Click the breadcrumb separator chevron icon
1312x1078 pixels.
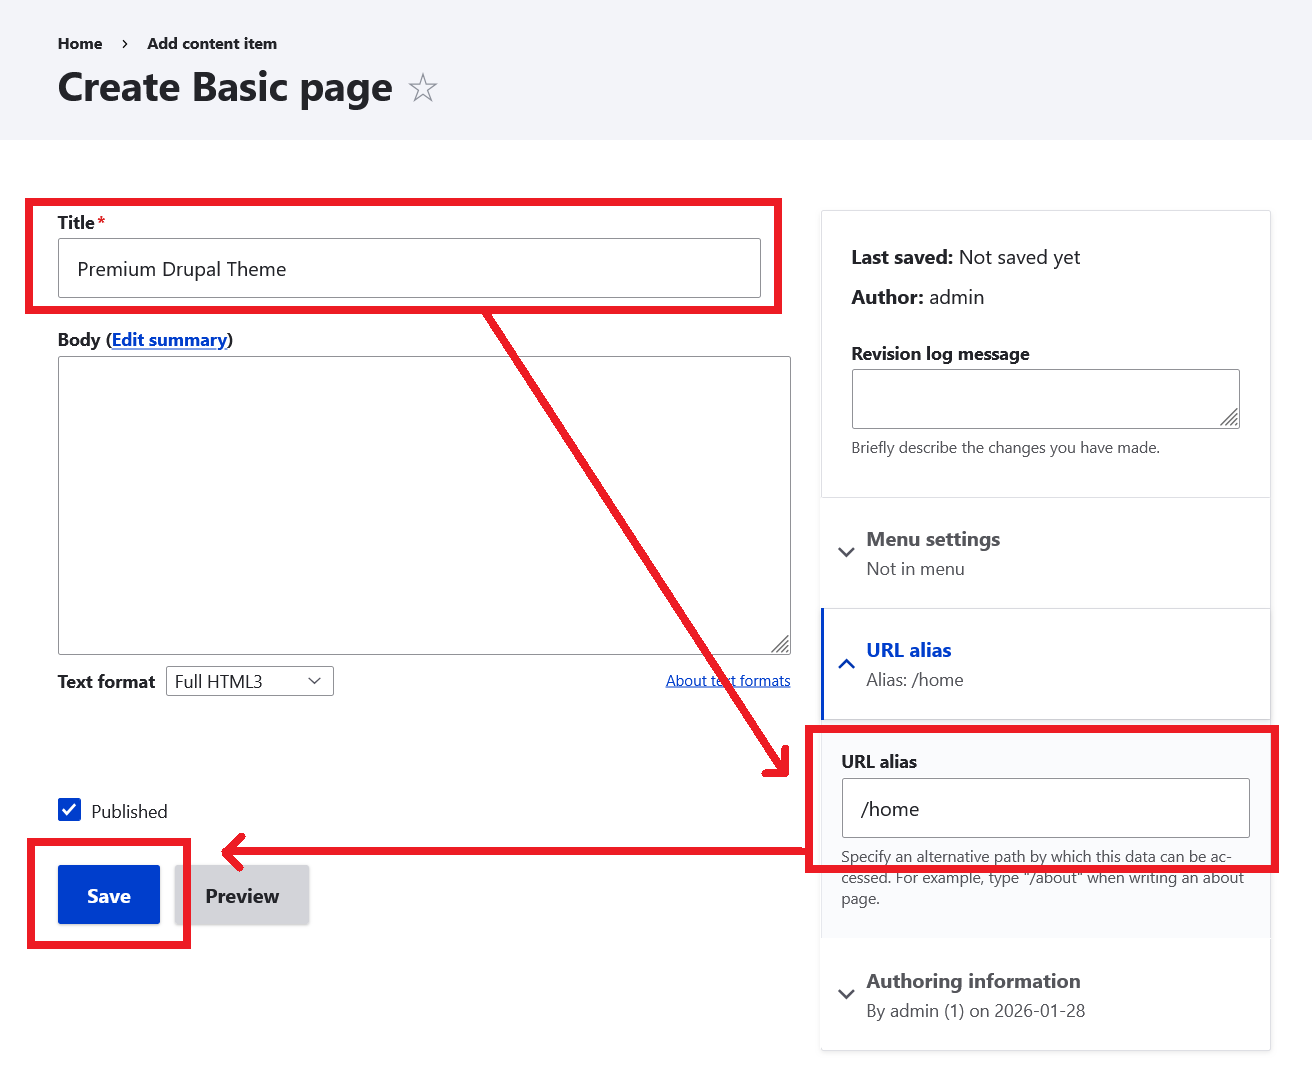124,44
